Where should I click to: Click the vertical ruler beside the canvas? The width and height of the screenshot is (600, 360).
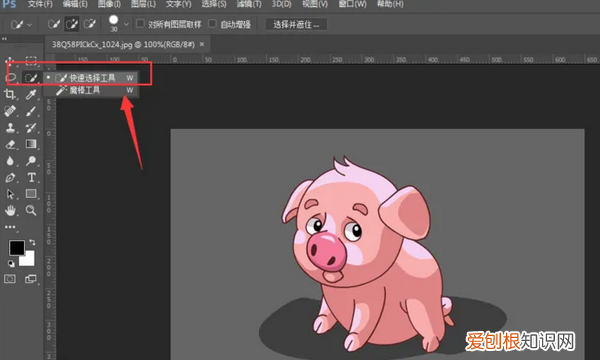click(x=50, y=212)
